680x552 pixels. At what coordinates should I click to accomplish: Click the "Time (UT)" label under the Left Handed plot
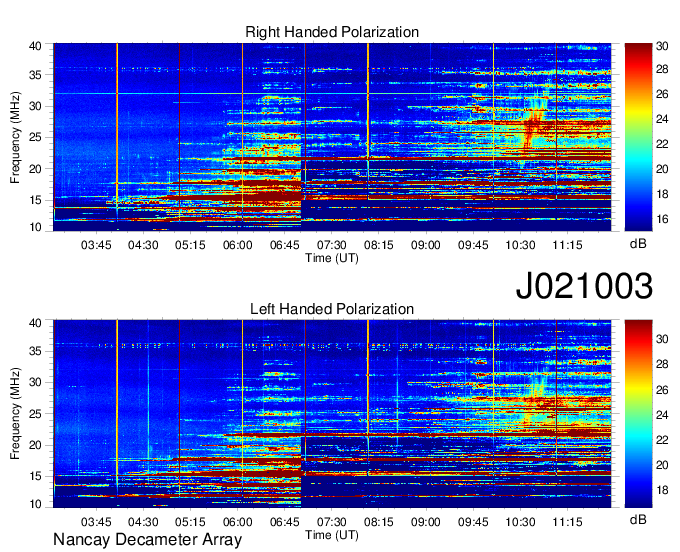point(332,535)
